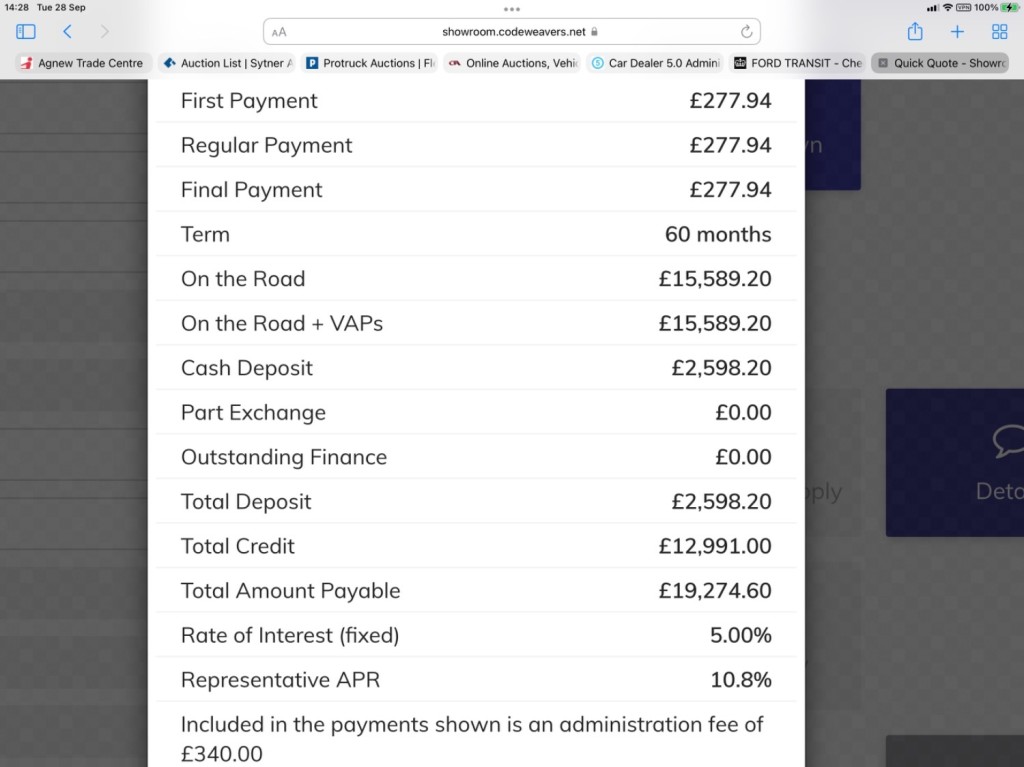
Task: Open the AA reader view menu
Action: tap(279, 32)
